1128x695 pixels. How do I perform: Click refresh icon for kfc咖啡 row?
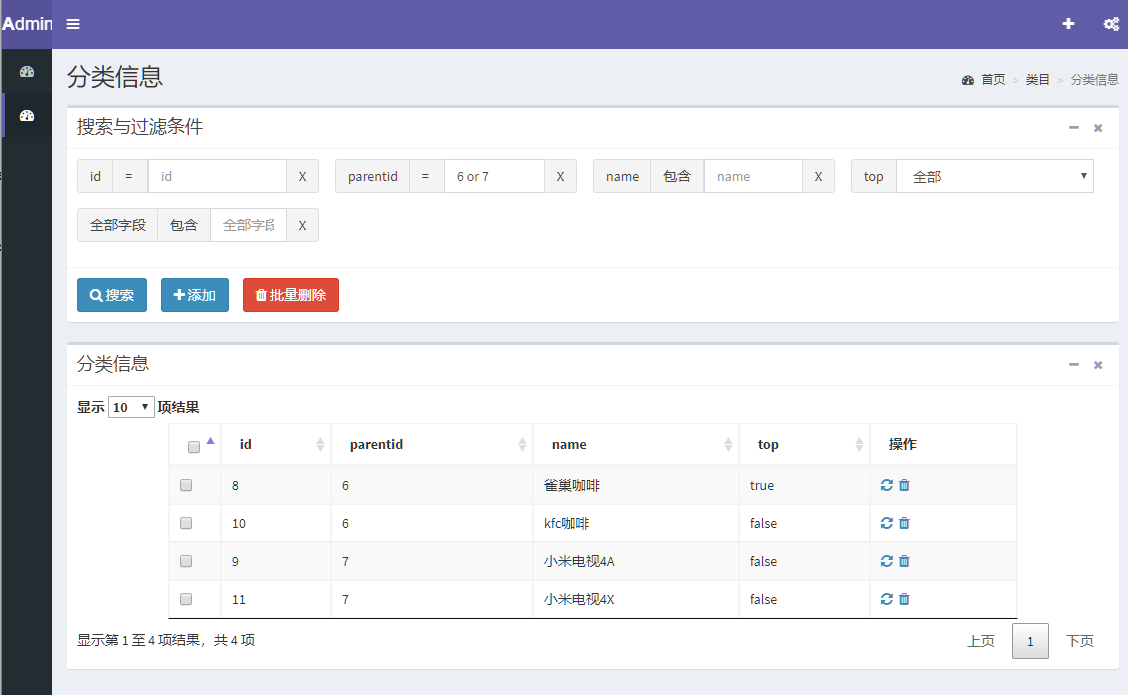point(886,523)
